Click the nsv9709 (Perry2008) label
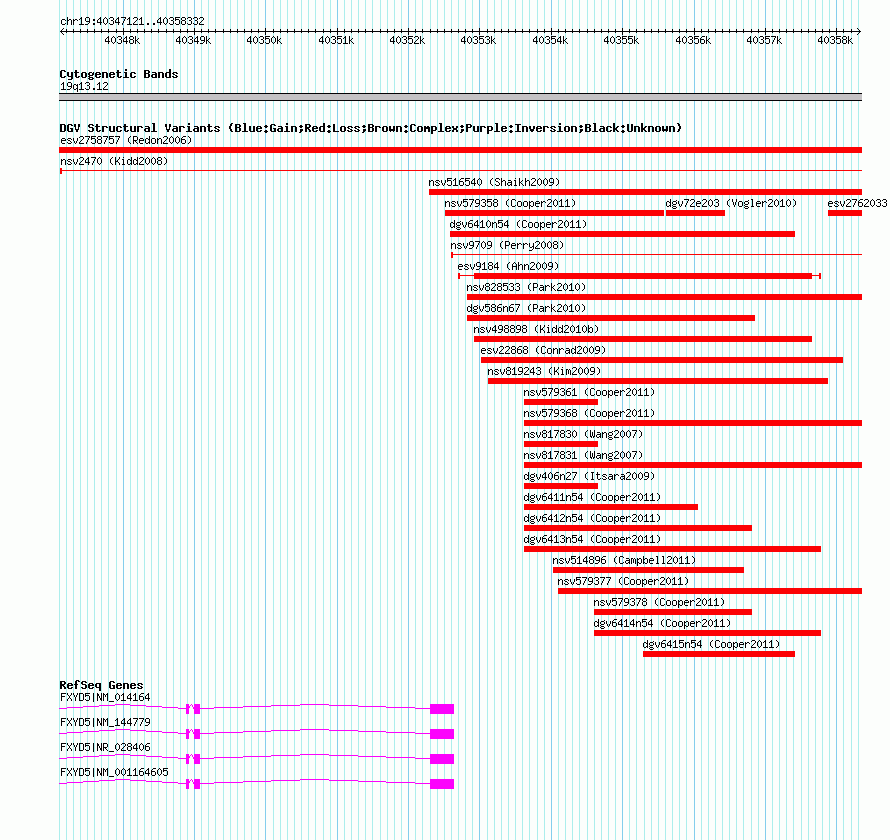890x840 pixels. [507, 245]
